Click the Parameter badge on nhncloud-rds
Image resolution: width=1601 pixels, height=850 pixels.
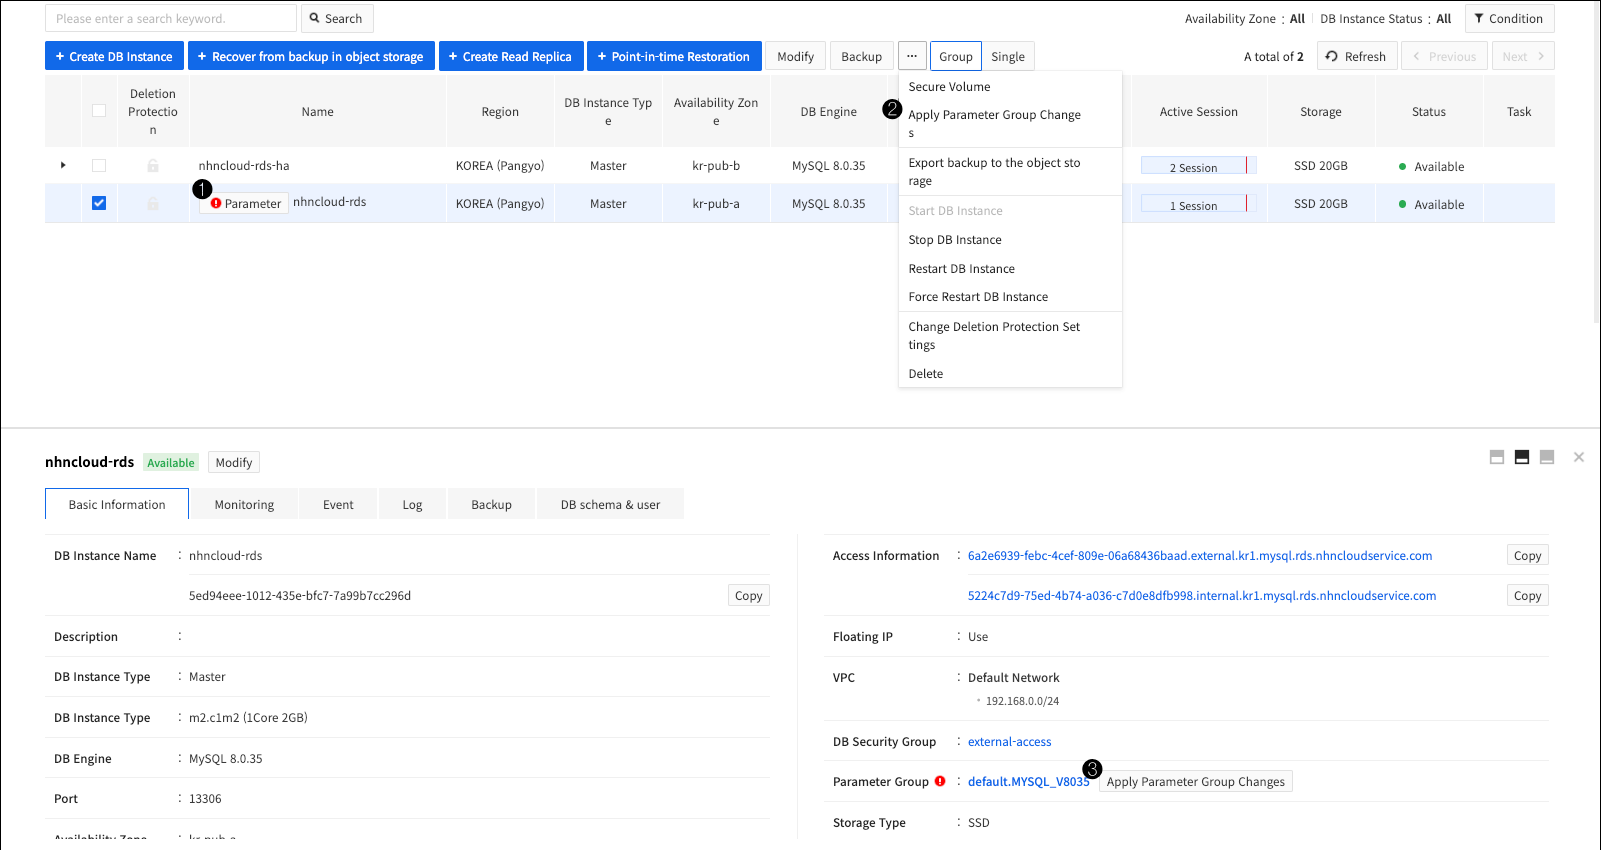(x=244, y=203)
